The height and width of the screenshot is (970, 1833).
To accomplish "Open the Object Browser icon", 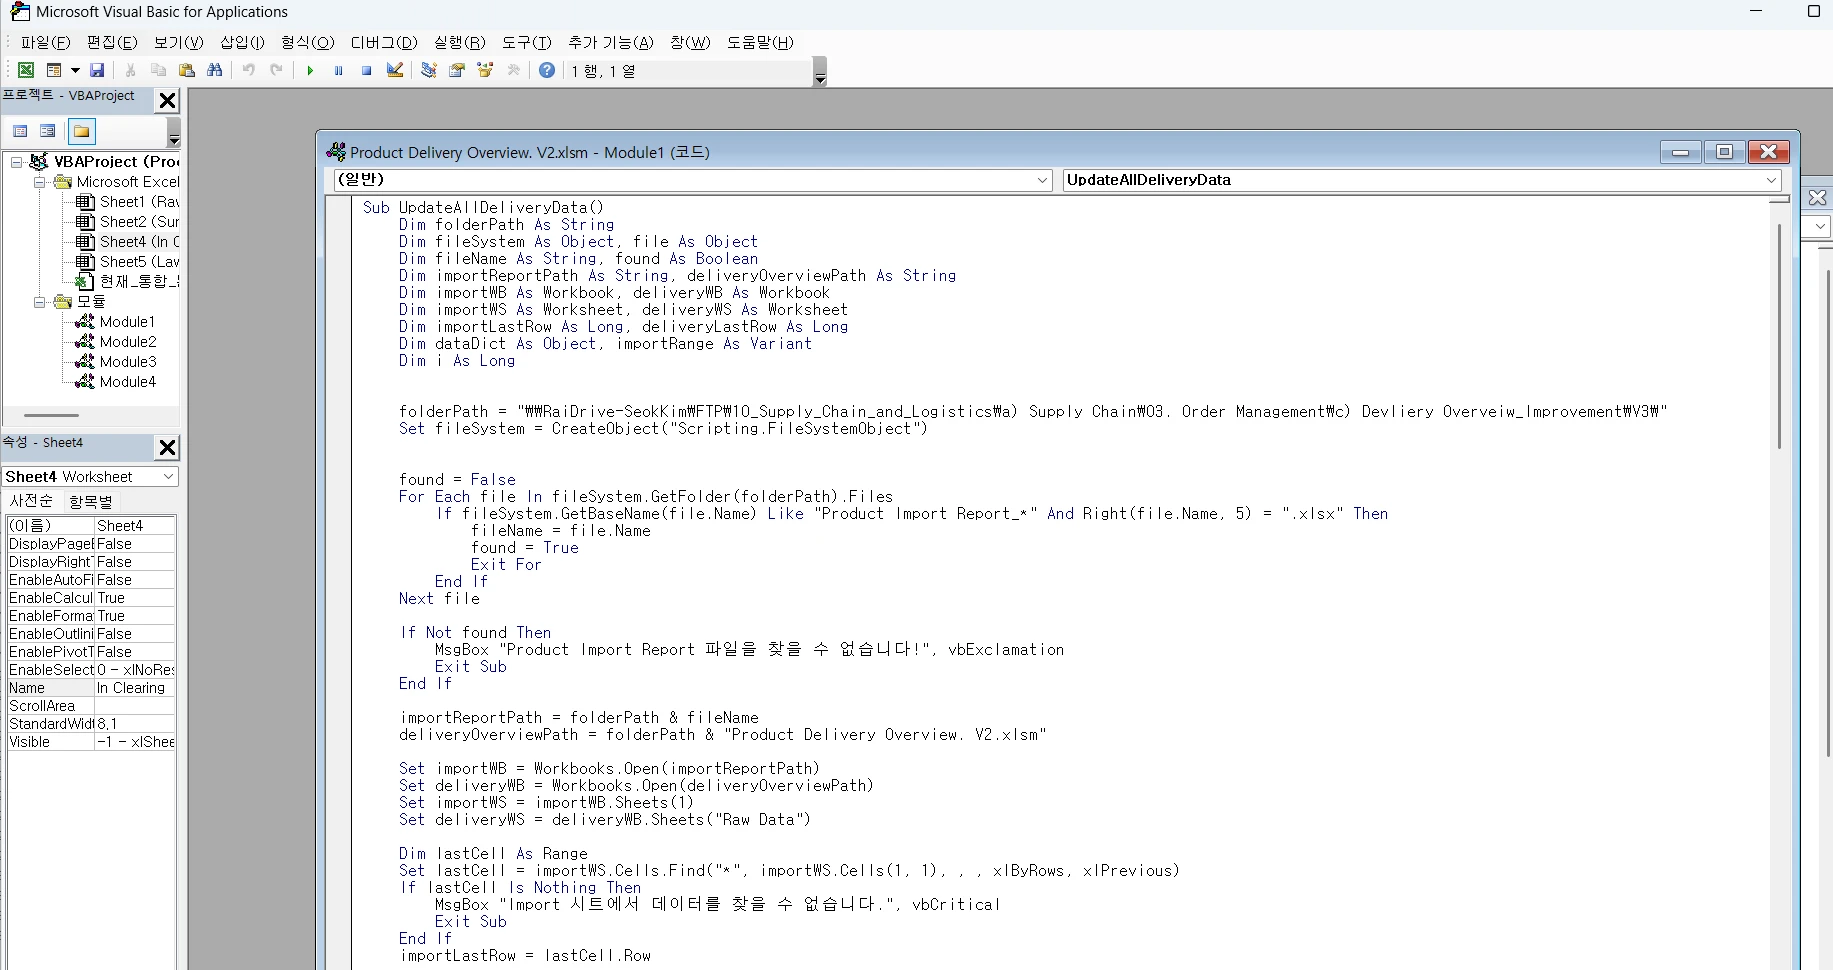I will [x=485, y=70].
